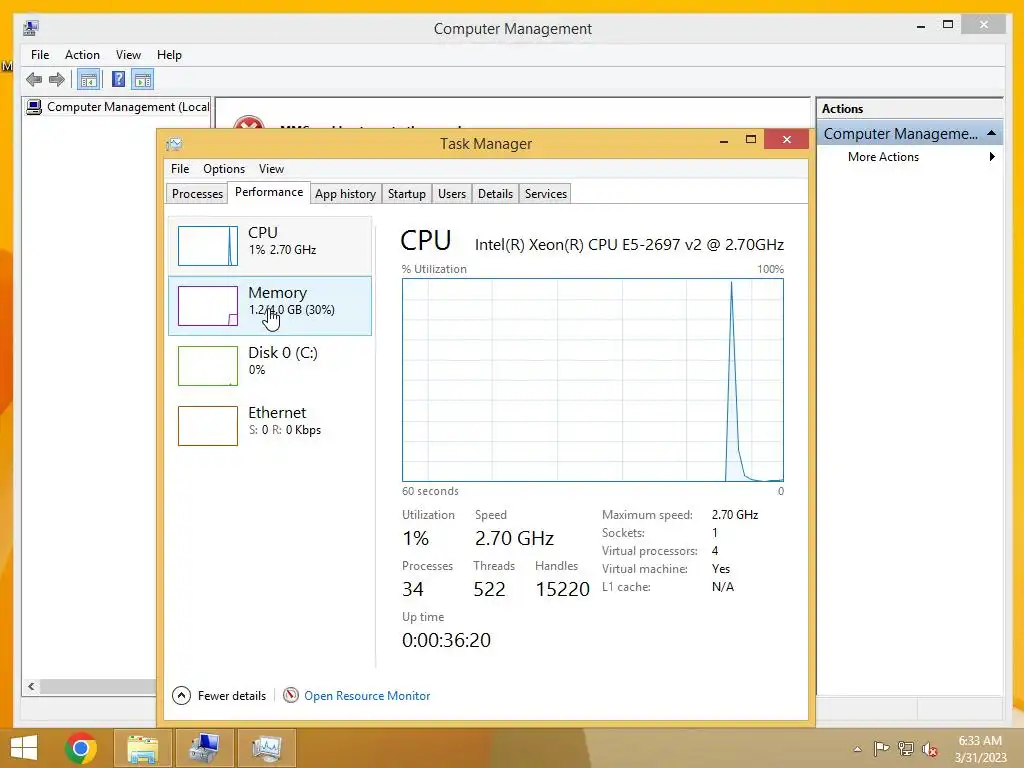Open Task Manager File menu

coord(180,168)
